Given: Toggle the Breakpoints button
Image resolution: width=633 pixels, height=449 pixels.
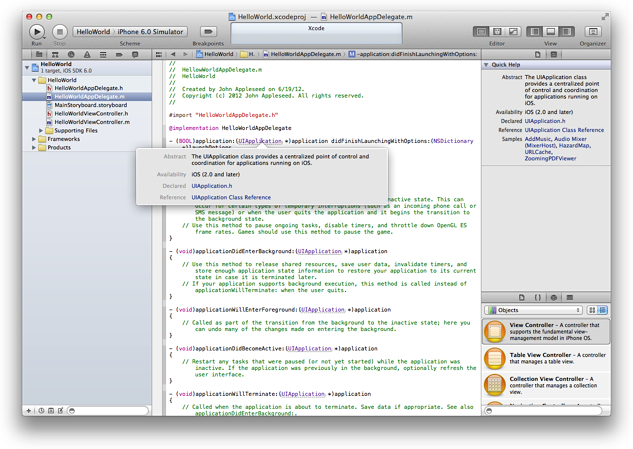Looking at the screenshot, I should pyautogui.click(x=208, y=32).
